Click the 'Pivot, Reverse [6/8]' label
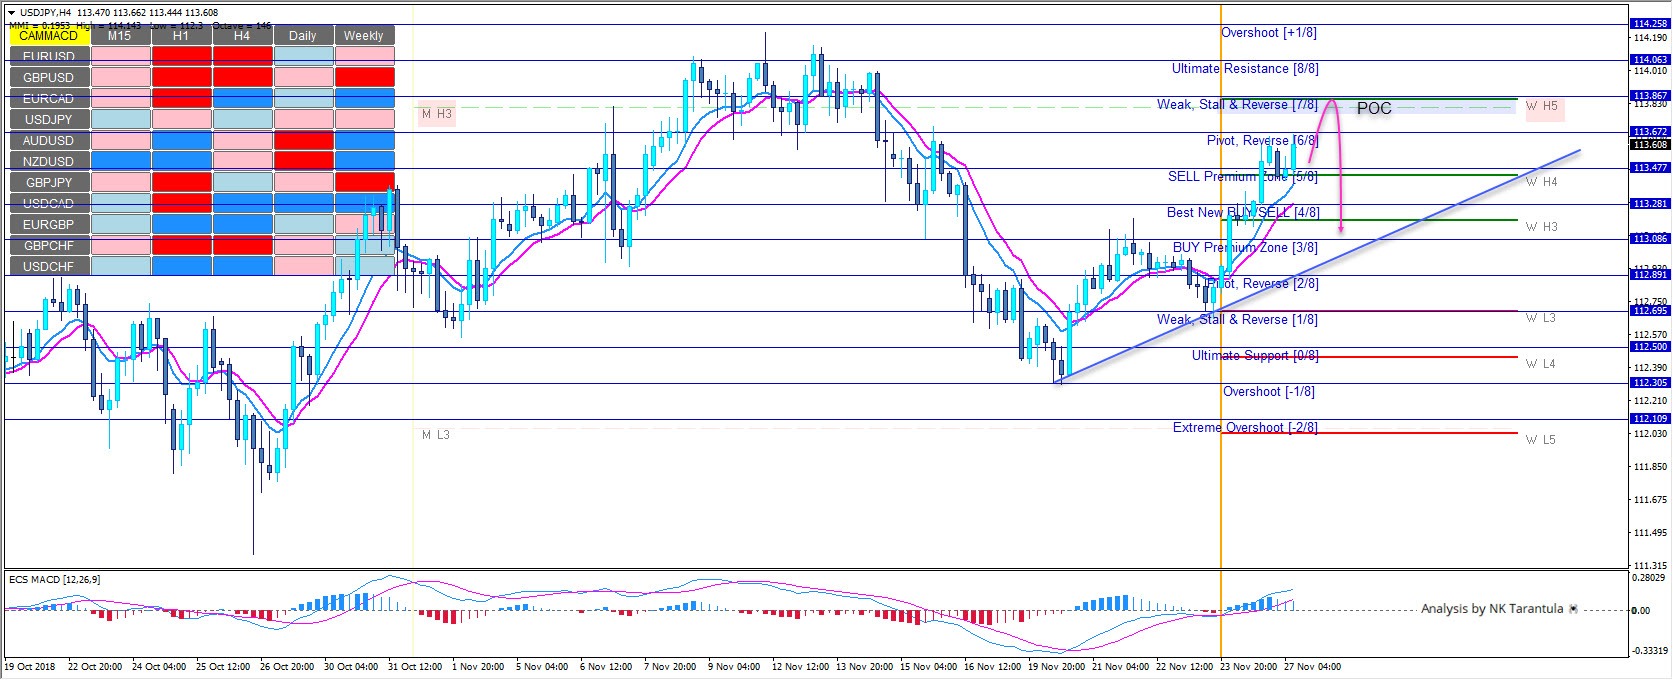 (x=1262, y=141)
